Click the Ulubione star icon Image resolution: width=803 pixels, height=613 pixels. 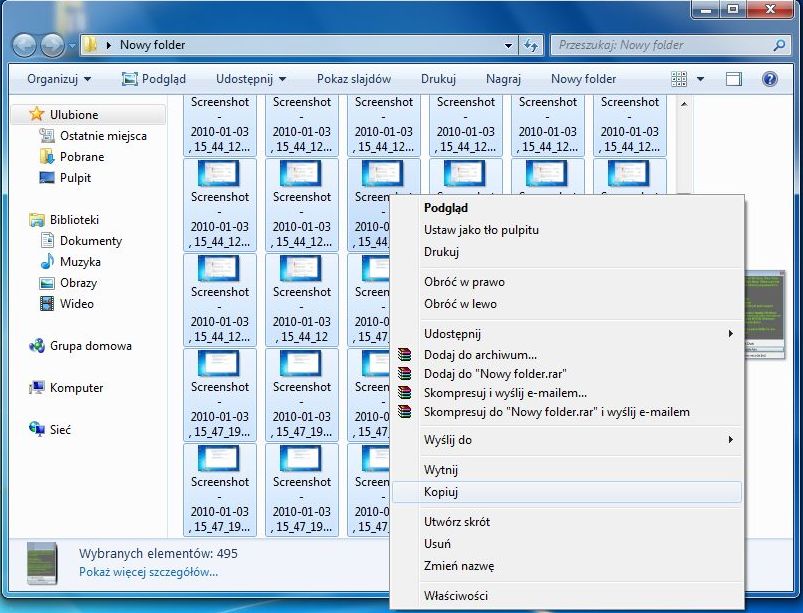click(x=36, y=114)
